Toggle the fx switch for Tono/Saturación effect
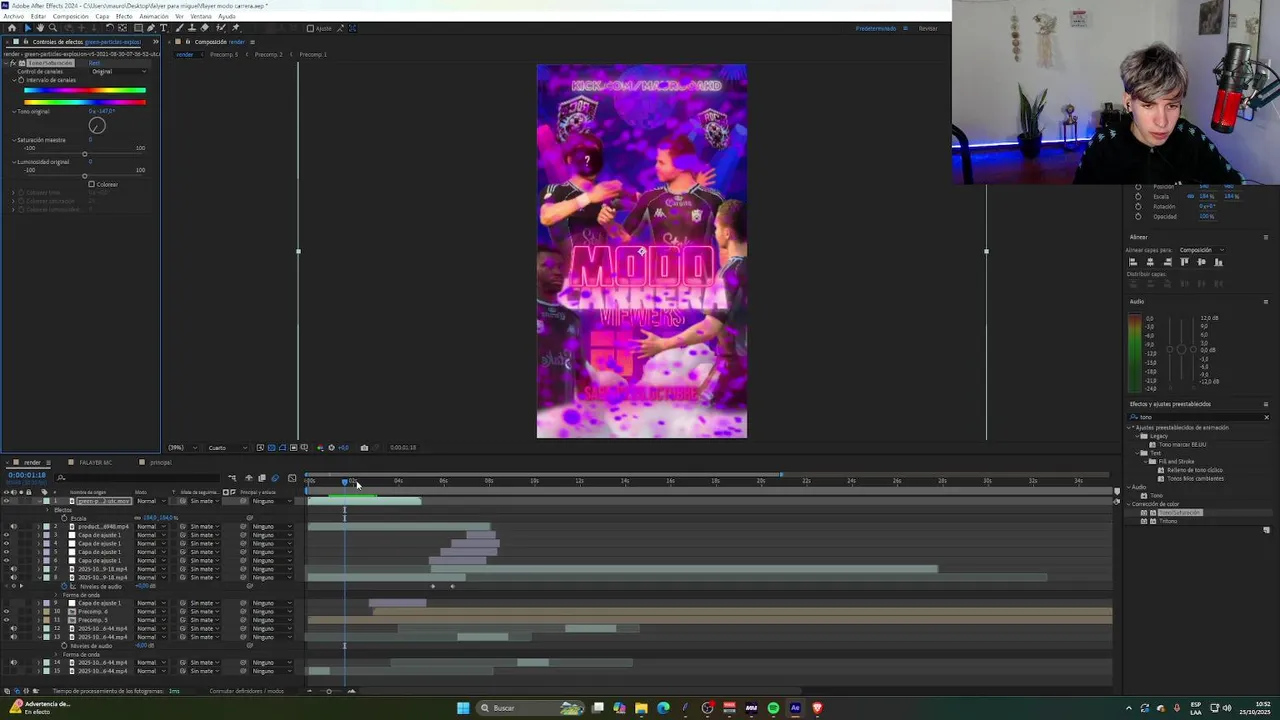Viewport: 1280px width, 720px height. tap(13, 63)
